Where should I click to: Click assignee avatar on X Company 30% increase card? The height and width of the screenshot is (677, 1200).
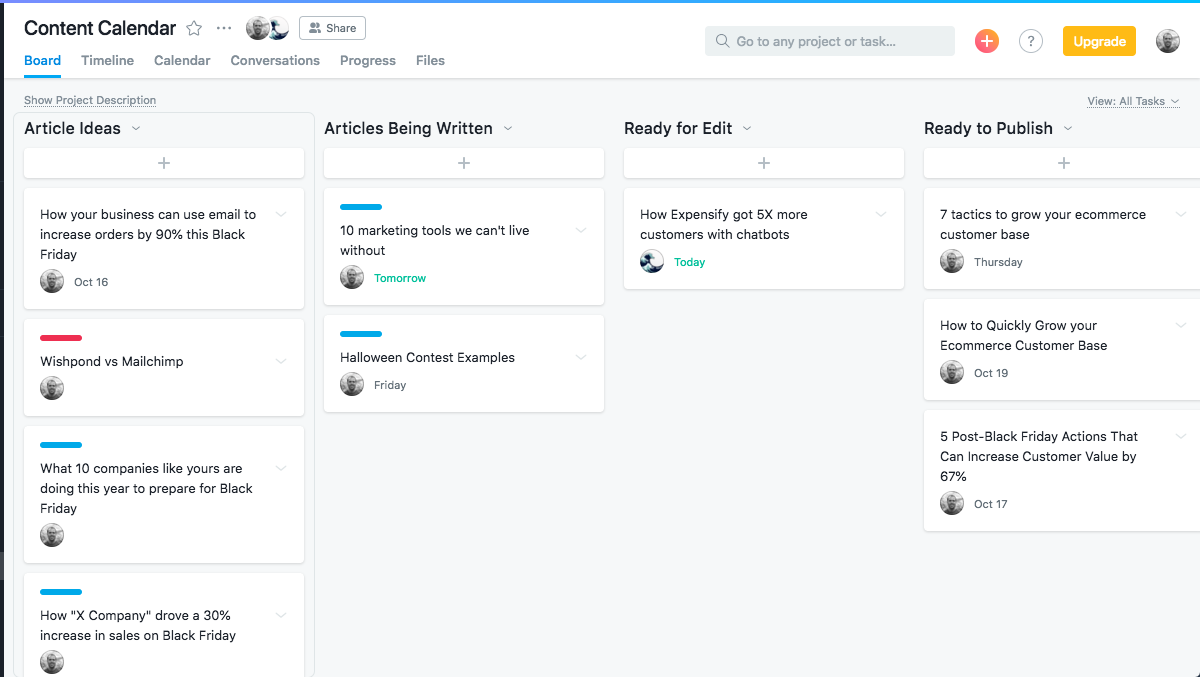(52, 662)
